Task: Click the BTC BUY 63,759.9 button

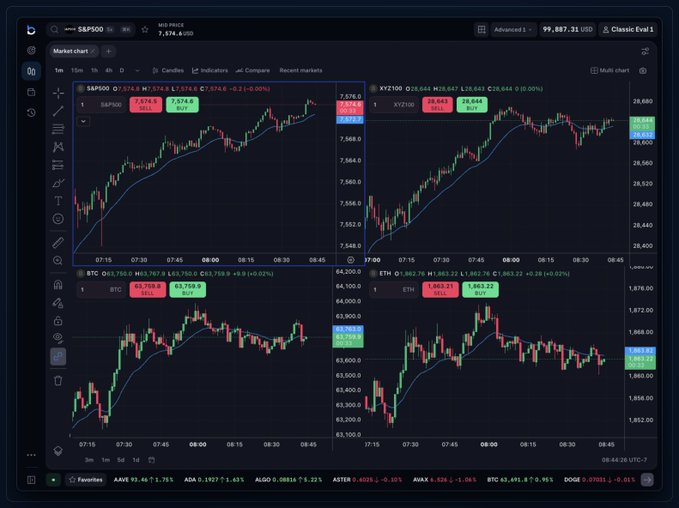Action: pyautogui.click(x=188, y=289)
